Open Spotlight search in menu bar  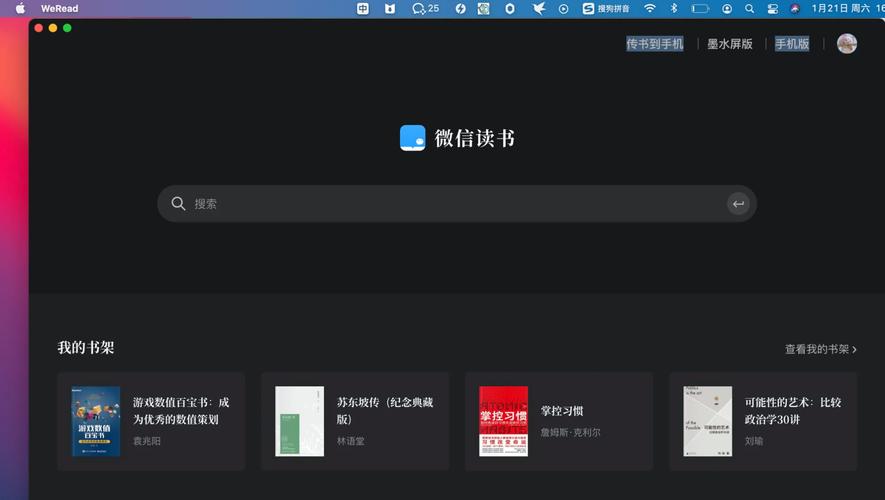pyautogui.click(x=750, y=8)
